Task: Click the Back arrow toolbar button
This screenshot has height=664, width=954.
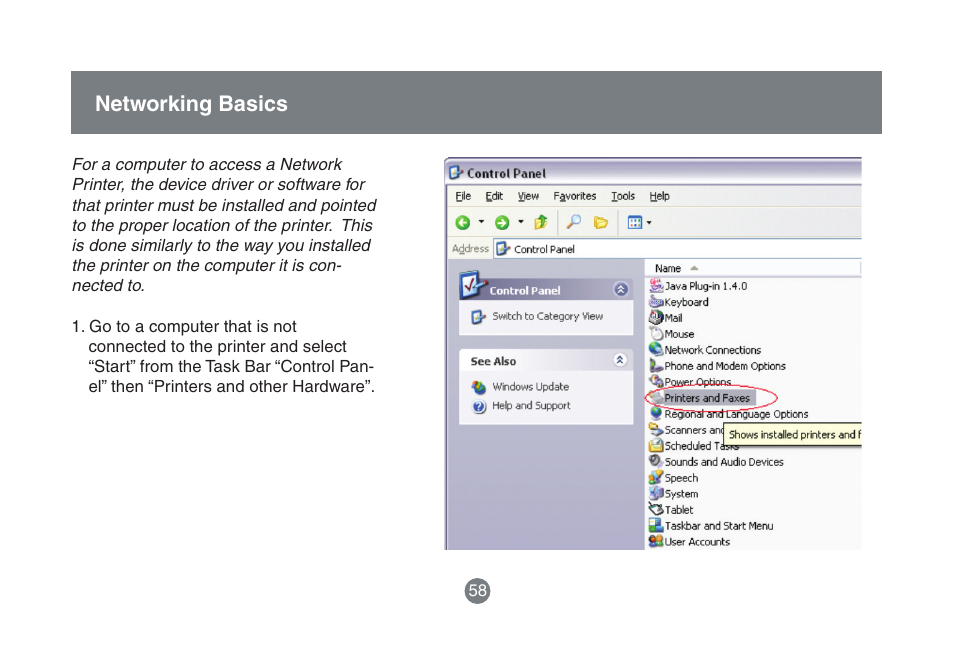Action: point(463,223)
